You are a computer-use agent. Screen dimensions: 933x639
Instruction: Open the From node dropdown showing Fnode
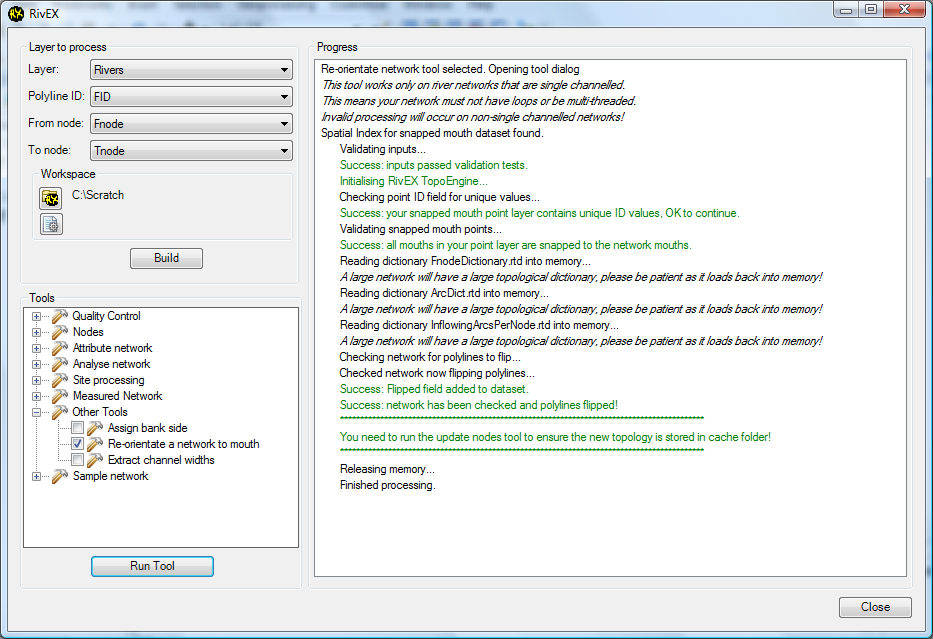pyautogui.click(x=191, y=124)
